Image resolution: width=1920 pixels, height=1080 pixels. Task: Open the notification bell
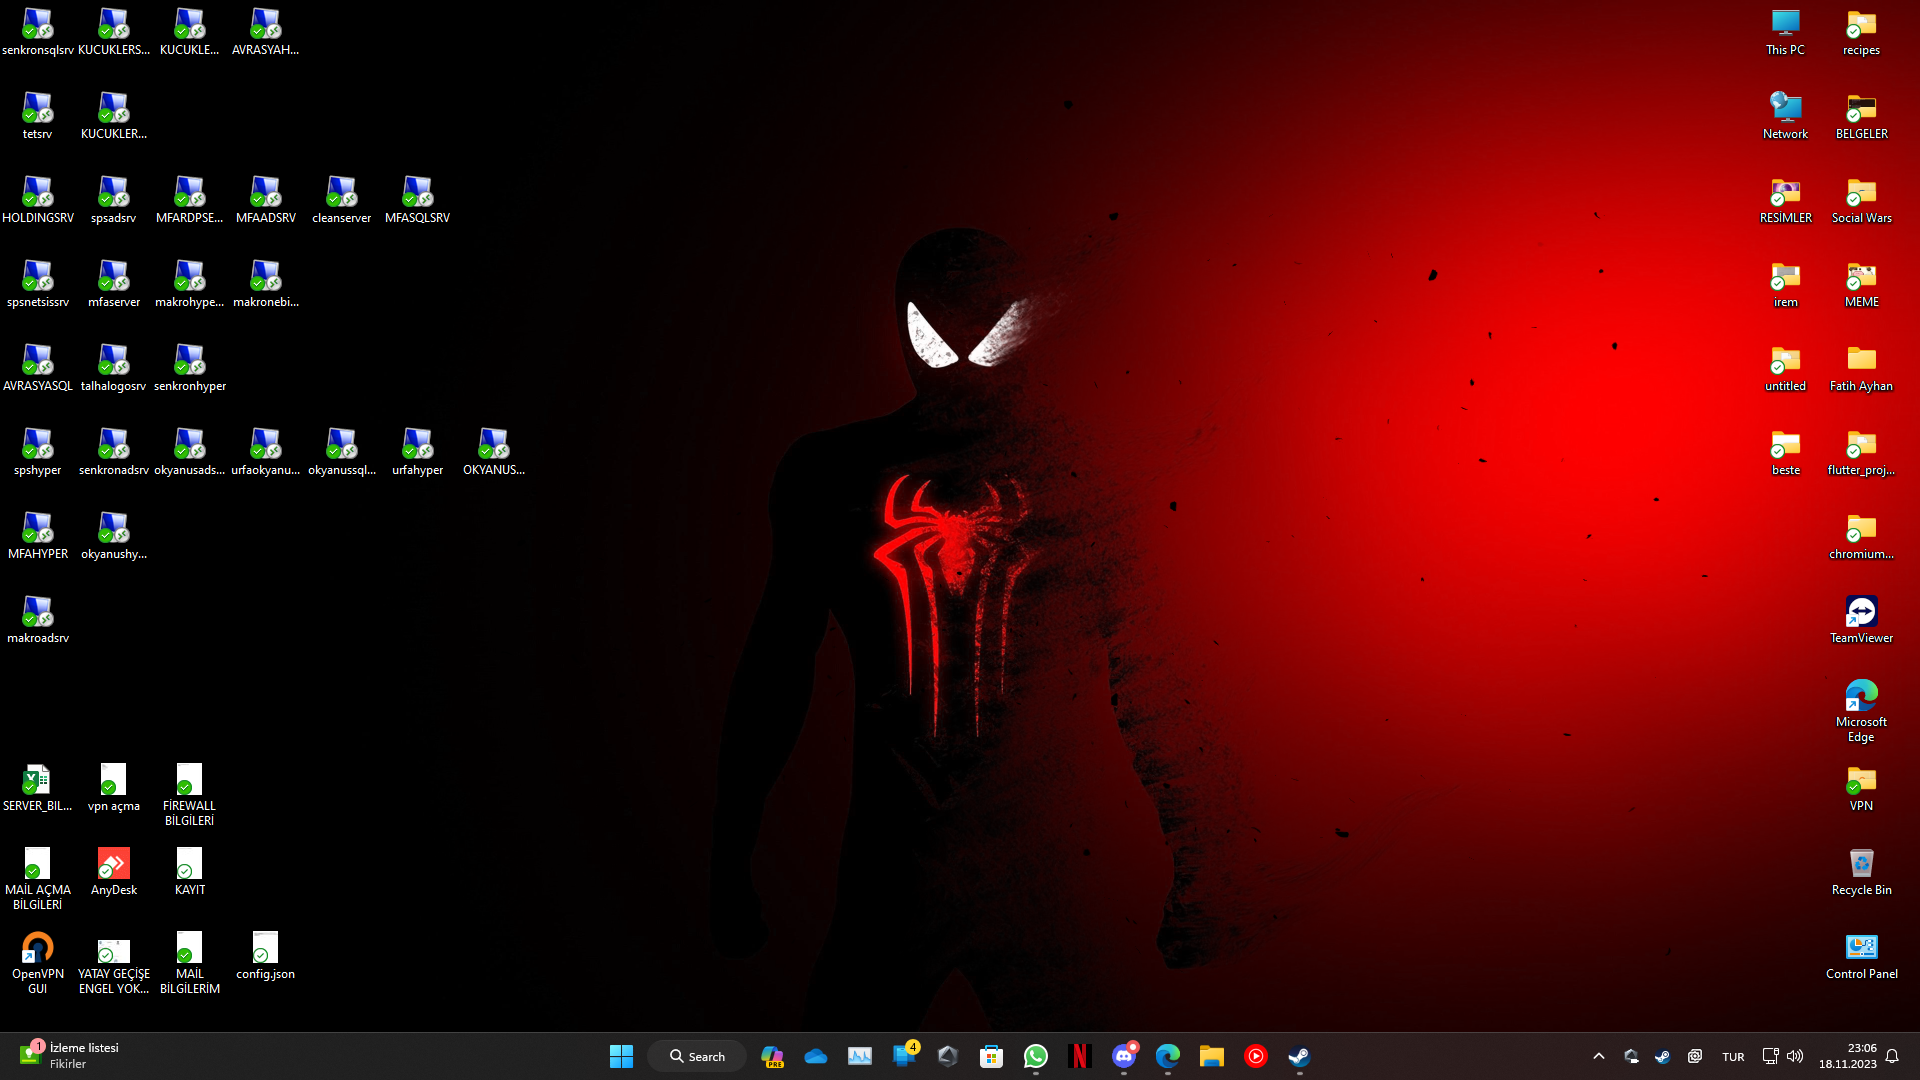pos(1892,1056)
